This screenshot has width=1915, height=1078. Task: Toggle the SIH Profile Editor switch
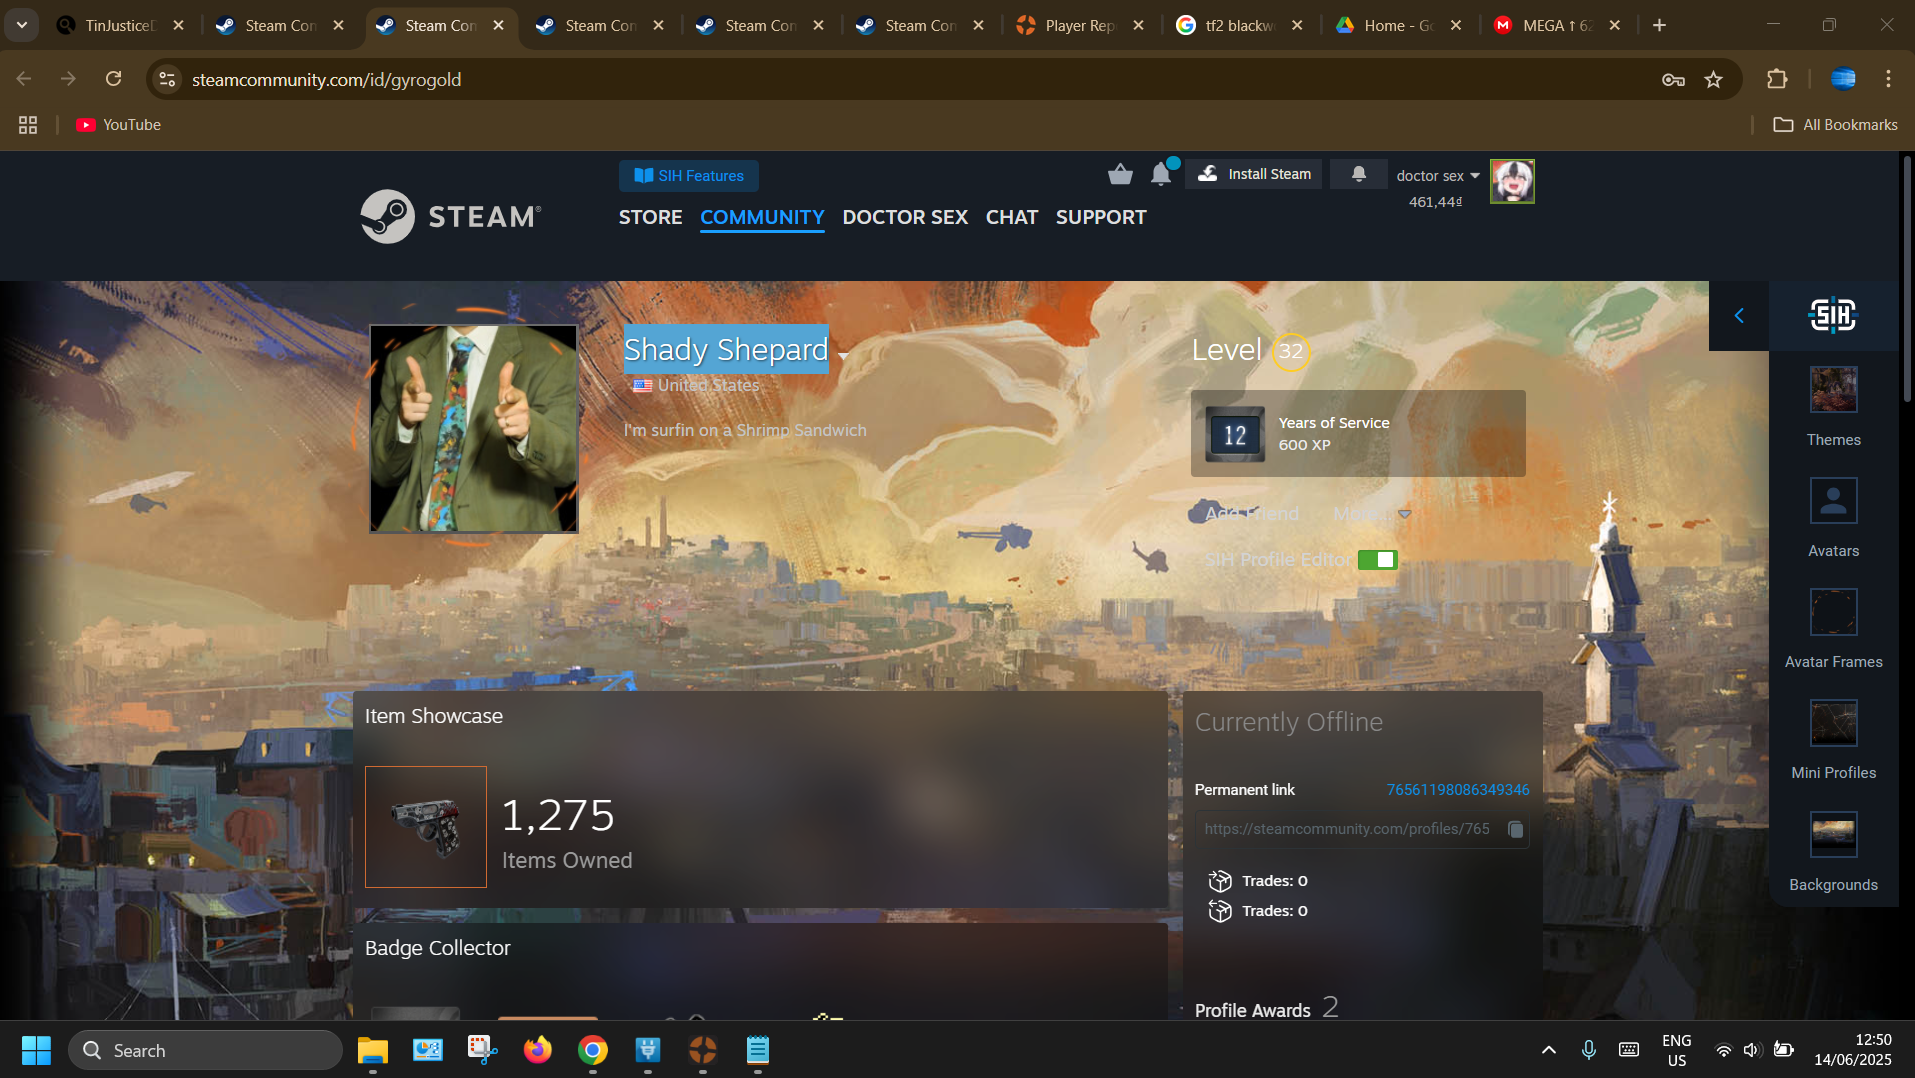click(x=1377, y=560)
